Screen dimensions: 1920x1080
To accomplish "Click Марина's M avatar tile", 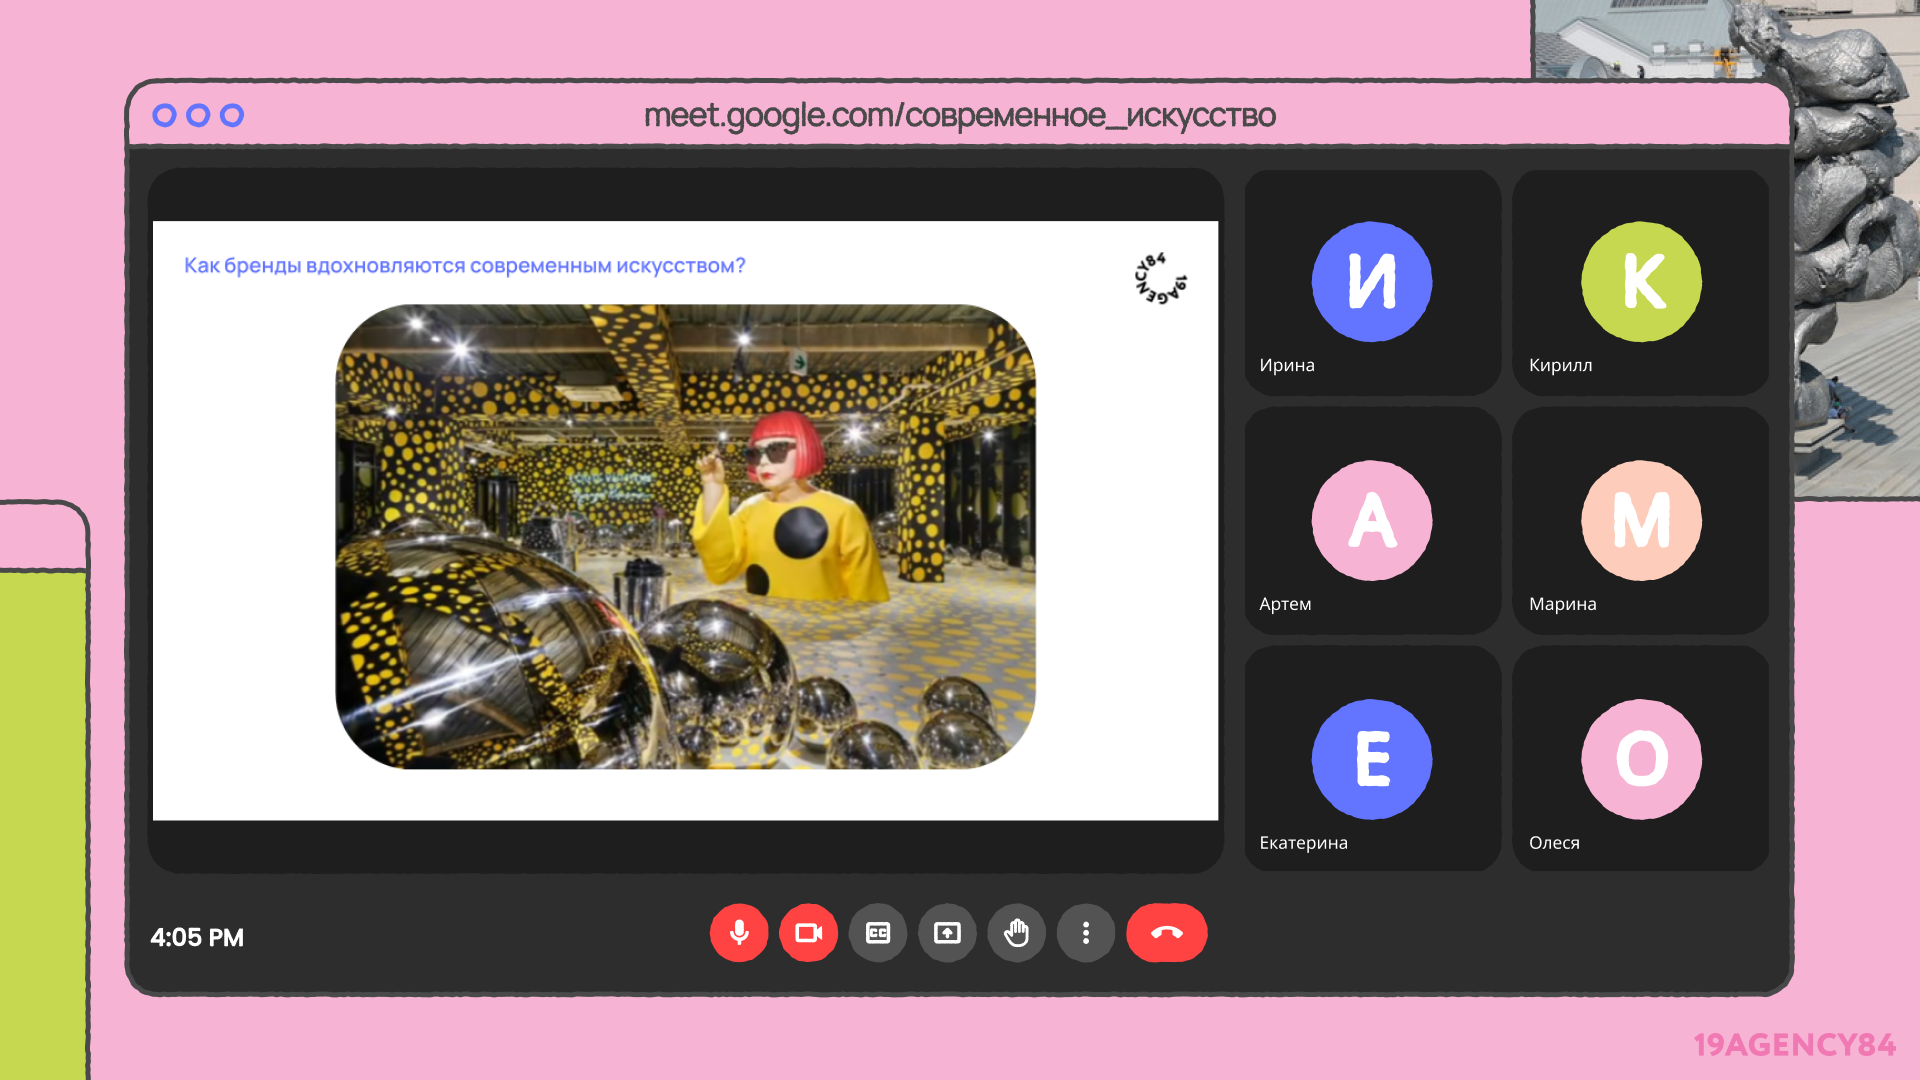I will pos(1641,521).
